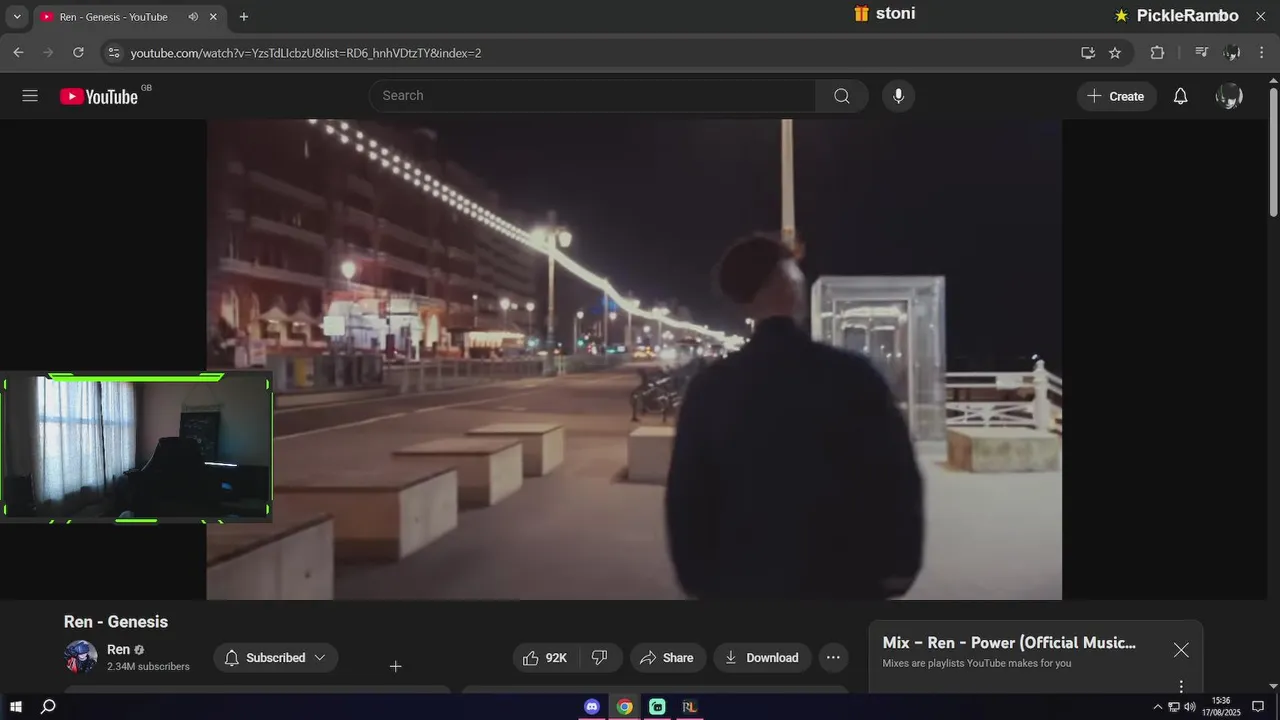
Task: Dislike the Ren - Genesis video
Action: [600, 657]
